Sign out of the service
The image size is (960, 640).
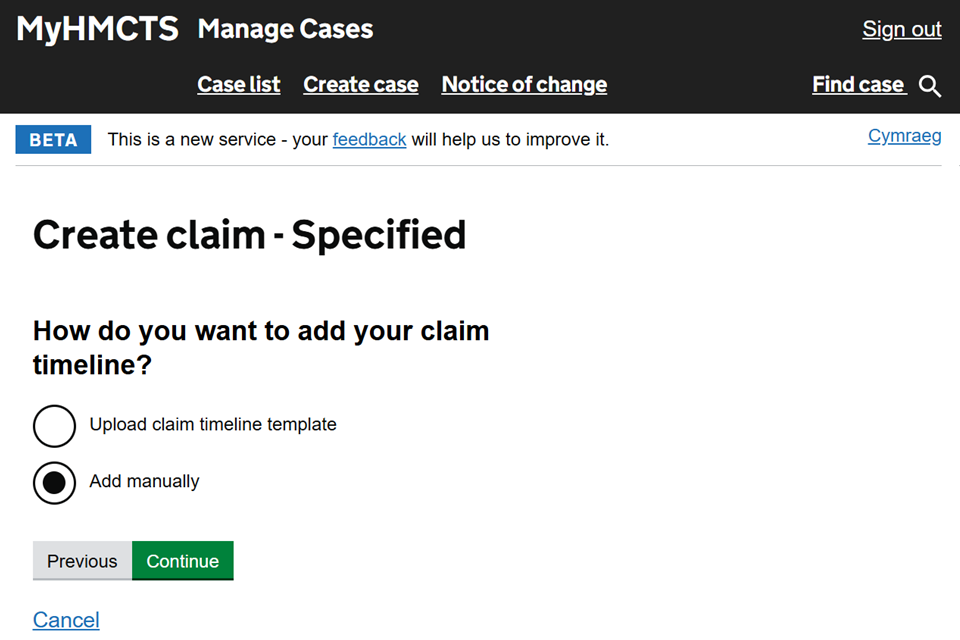tap(902, 30)
